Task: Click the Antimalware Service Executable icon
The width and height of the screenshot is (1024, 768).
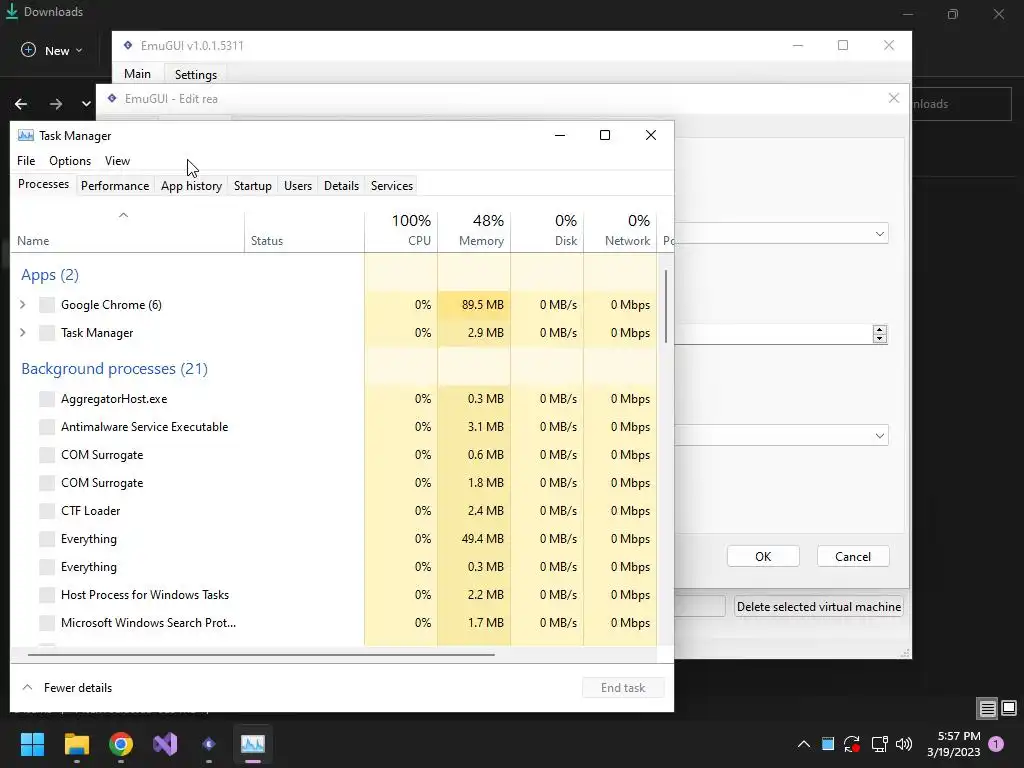Action: click(x=47, y=427)
